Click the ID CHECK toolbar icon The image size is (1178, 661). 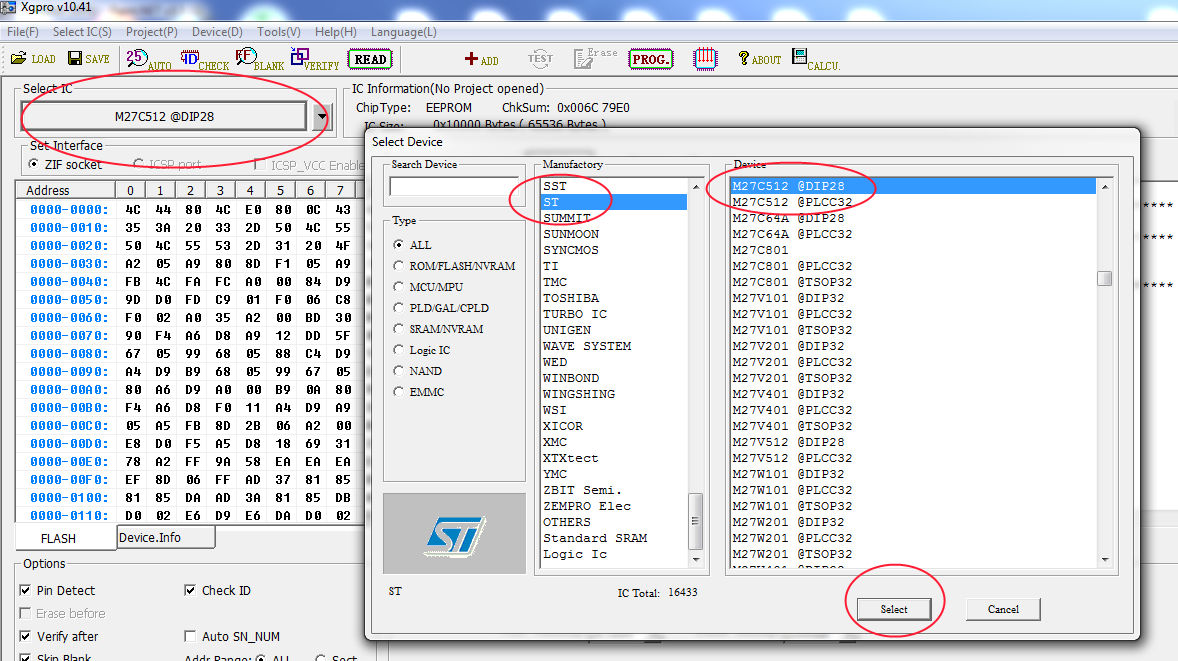[x=204, y=59]
